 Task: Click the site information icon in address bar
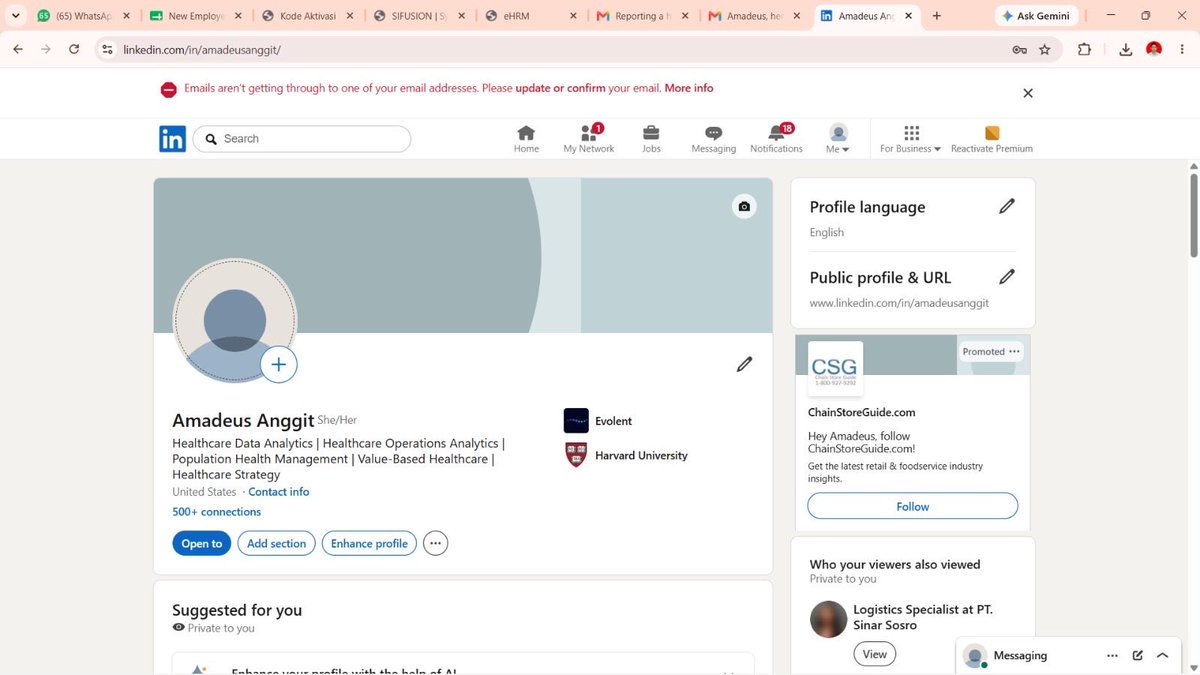[107, 49]
